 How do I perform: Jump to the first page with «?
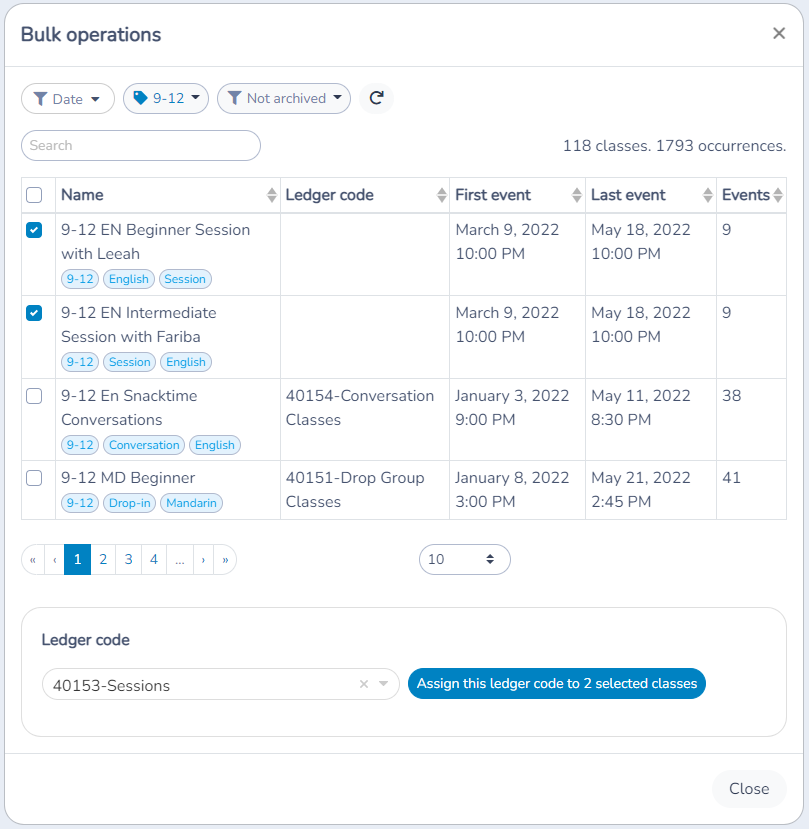pos(33,559)
